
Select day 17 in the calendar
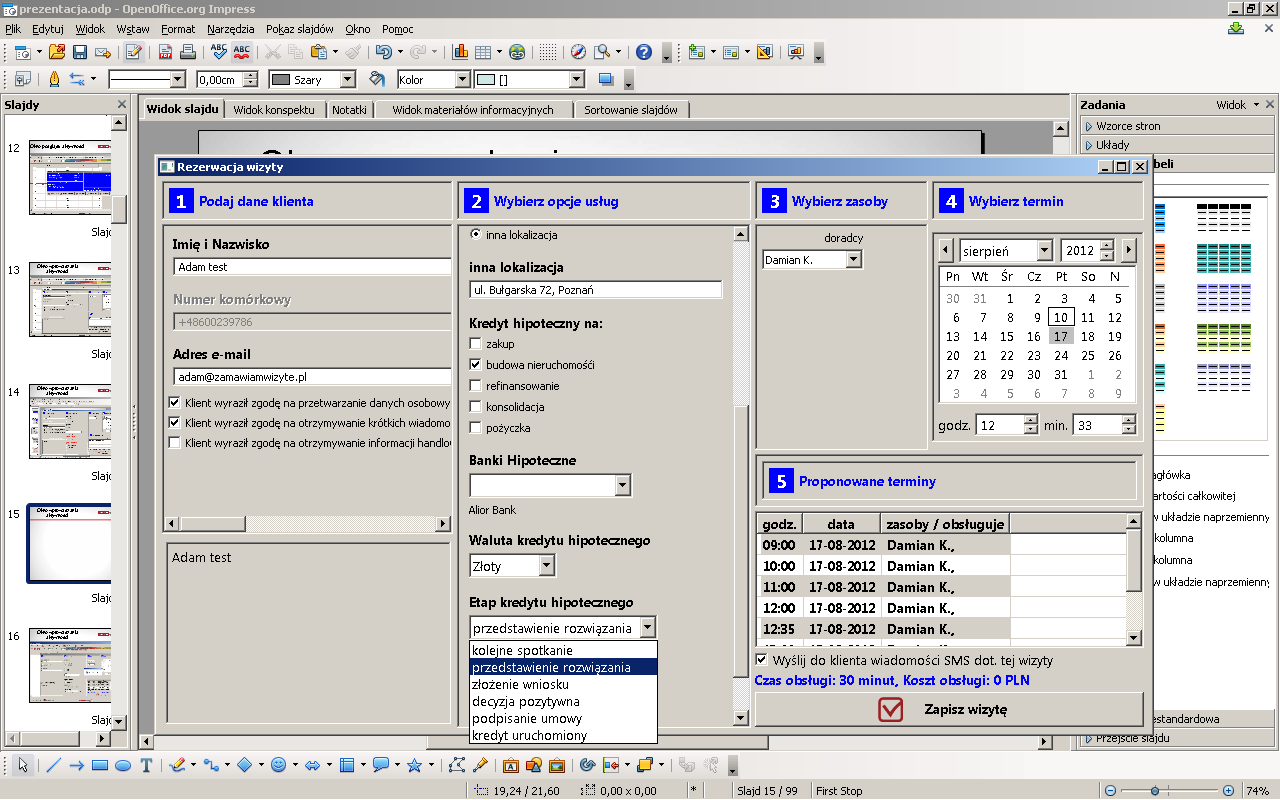[1061, 337]
